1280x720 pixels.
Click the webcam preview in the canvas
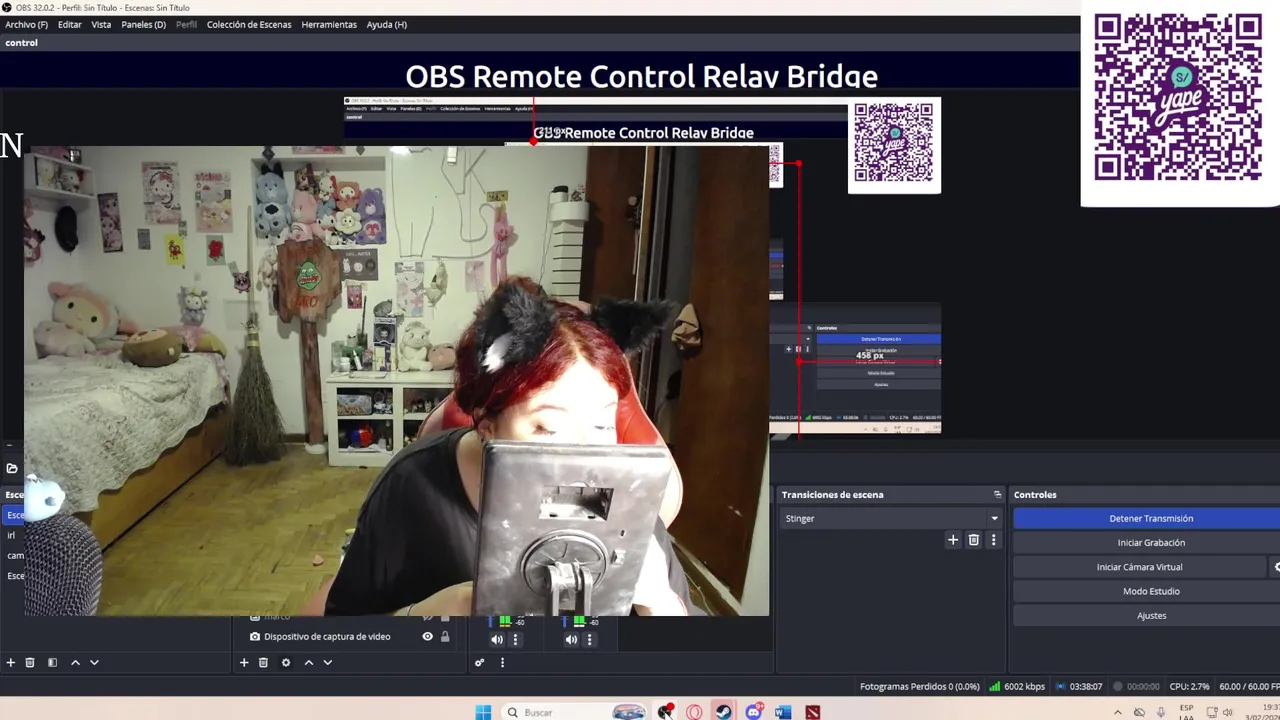[x=397, y=381]
